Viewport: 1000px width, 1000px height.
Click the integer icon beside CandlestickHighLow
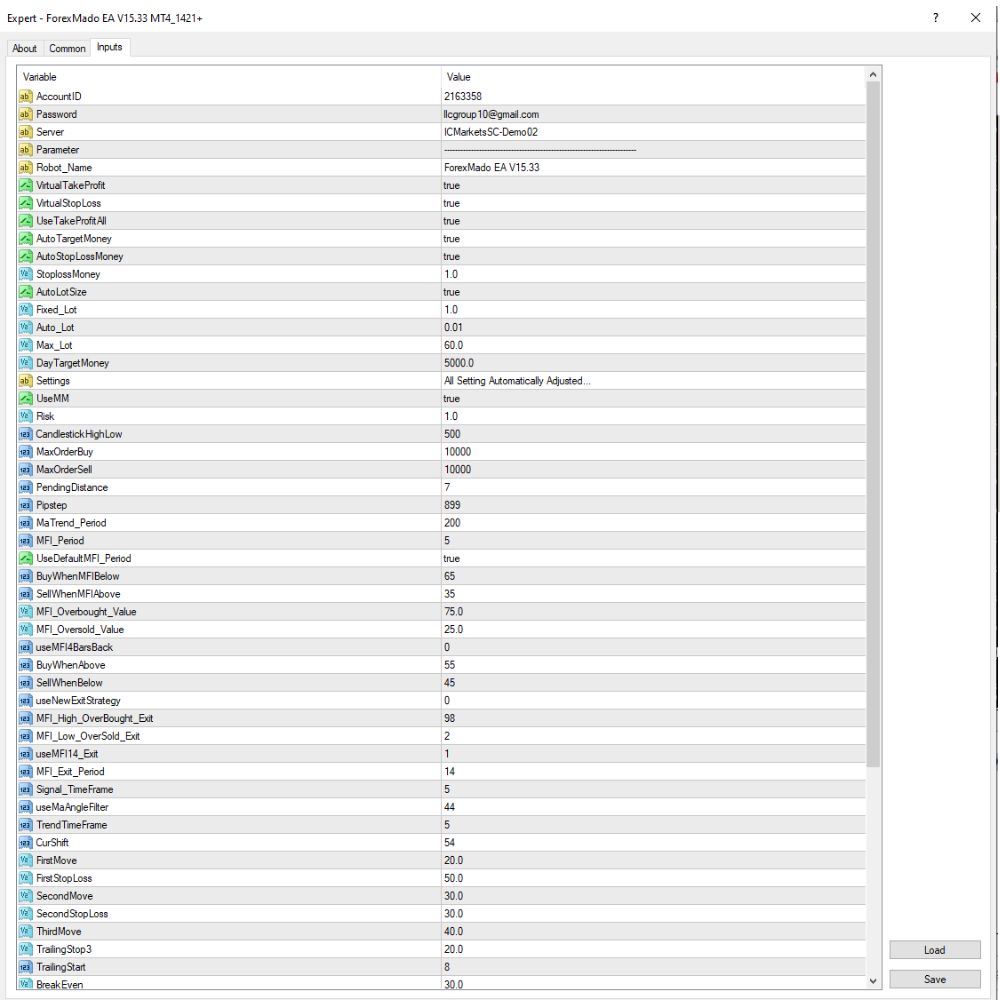click(26, 434)
